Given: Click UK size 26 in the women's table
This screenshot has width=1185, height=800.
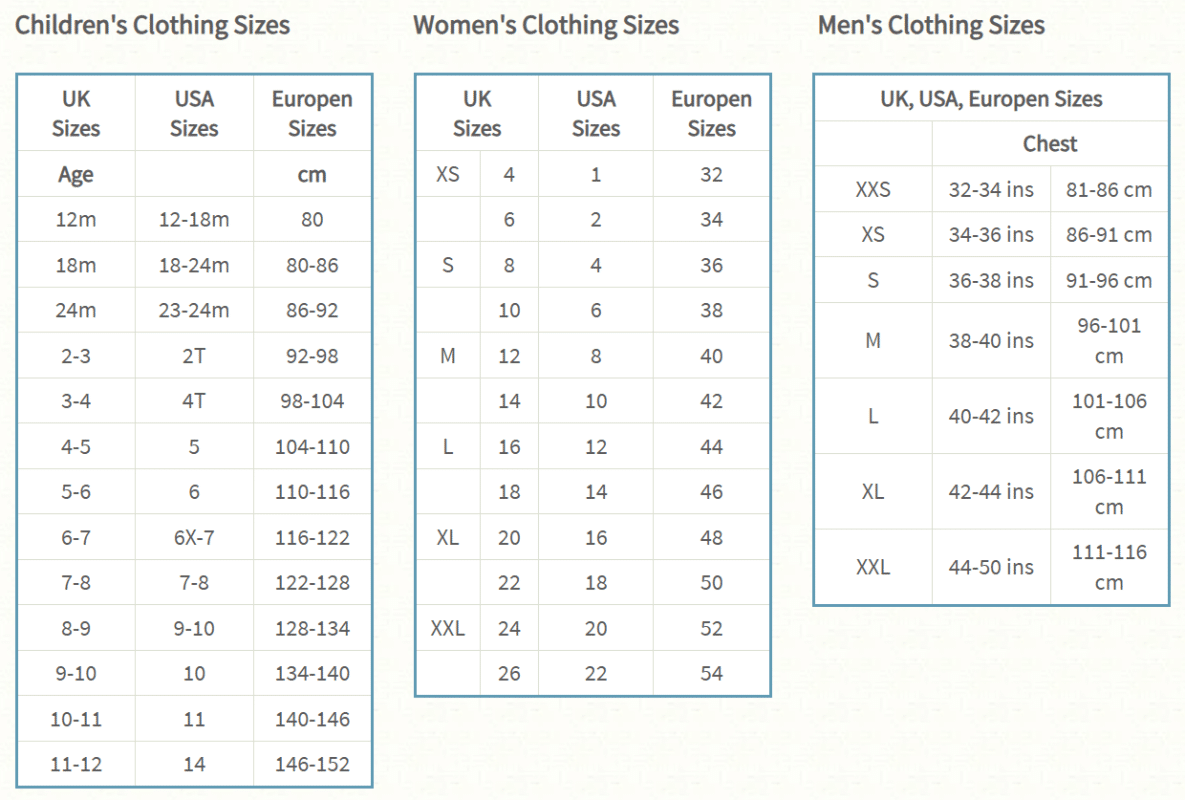Looking at the screenshot, I should tap(509, 674).
